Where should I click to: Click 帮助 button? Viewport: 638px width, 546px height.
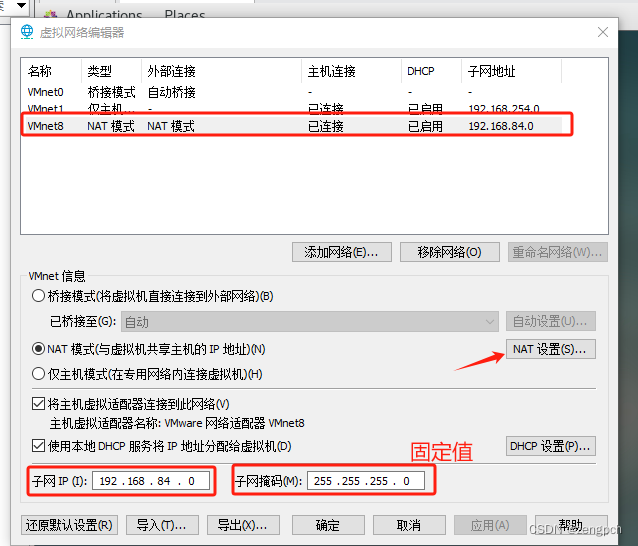click(571, 525)
